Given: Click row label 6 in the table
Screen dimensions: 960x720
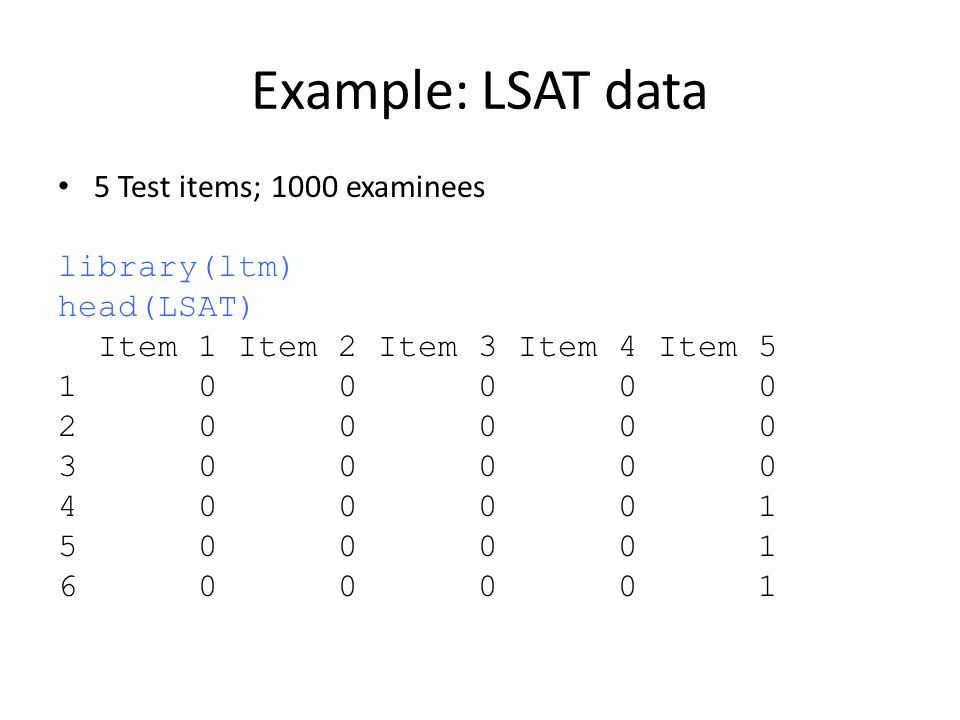Looking at the screenshot, I should pos(67,587).
